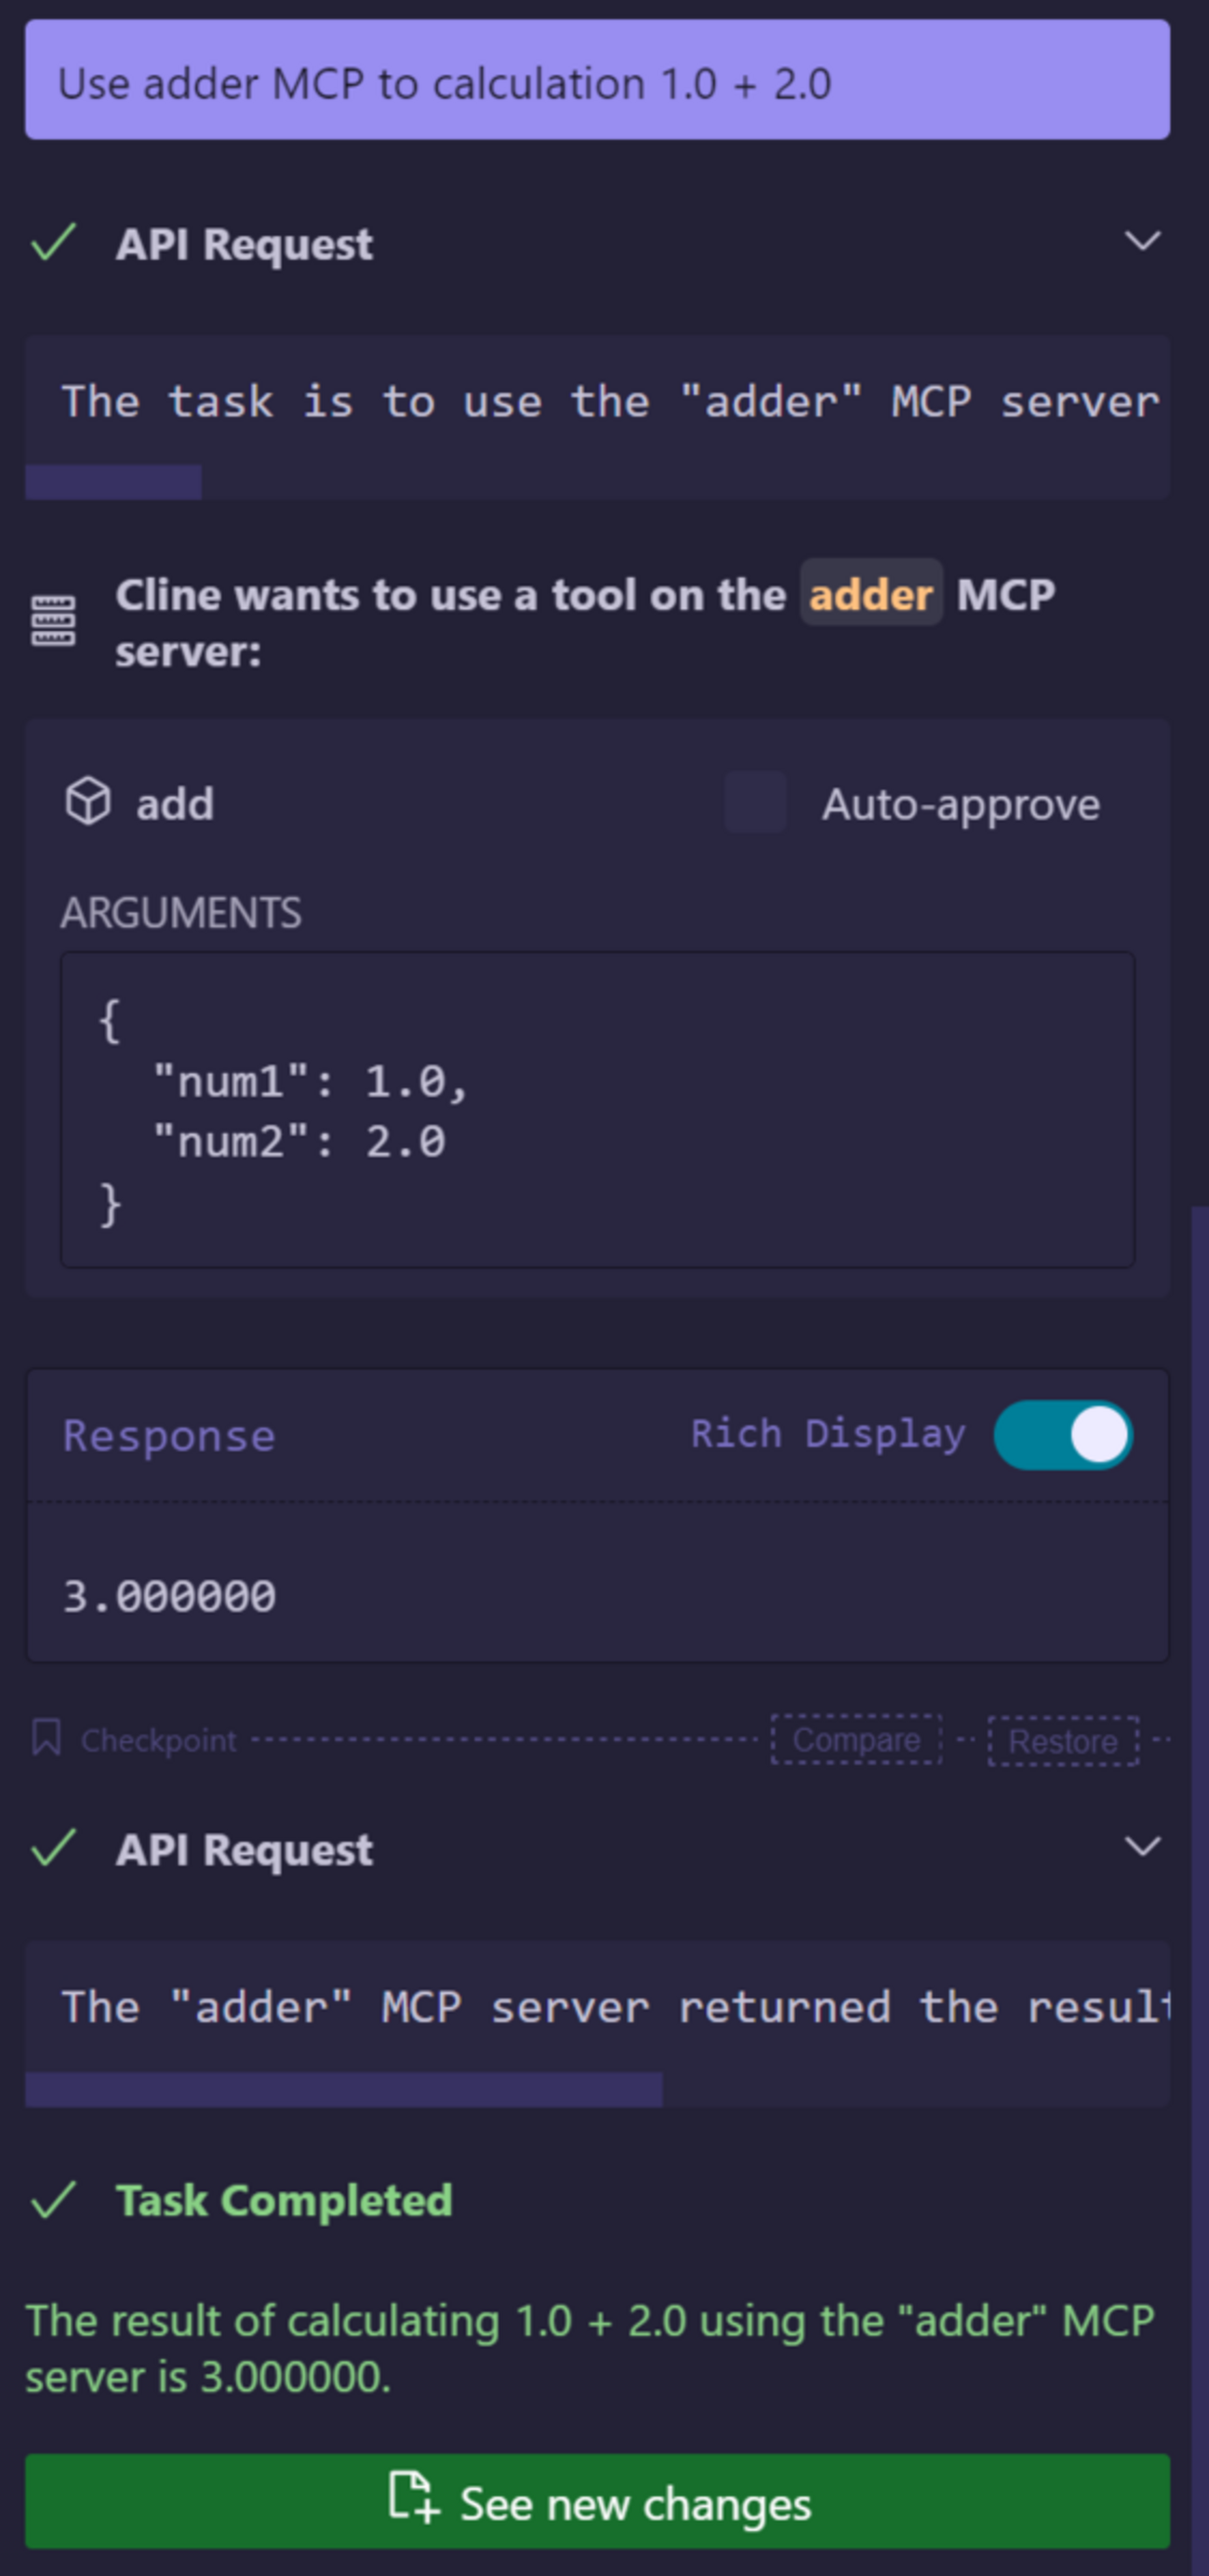Collapse the second API Request chevron
Screen dimensions: 1209x2576
(1142, 1846)
